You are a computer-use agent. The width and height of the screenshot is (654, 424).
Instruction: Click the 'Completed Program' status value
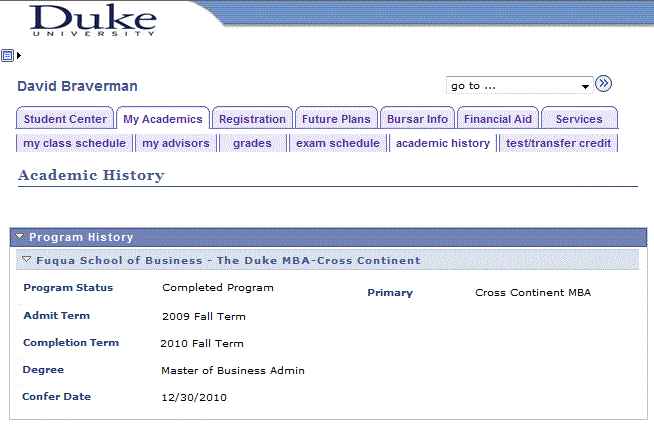click(218, 288)
